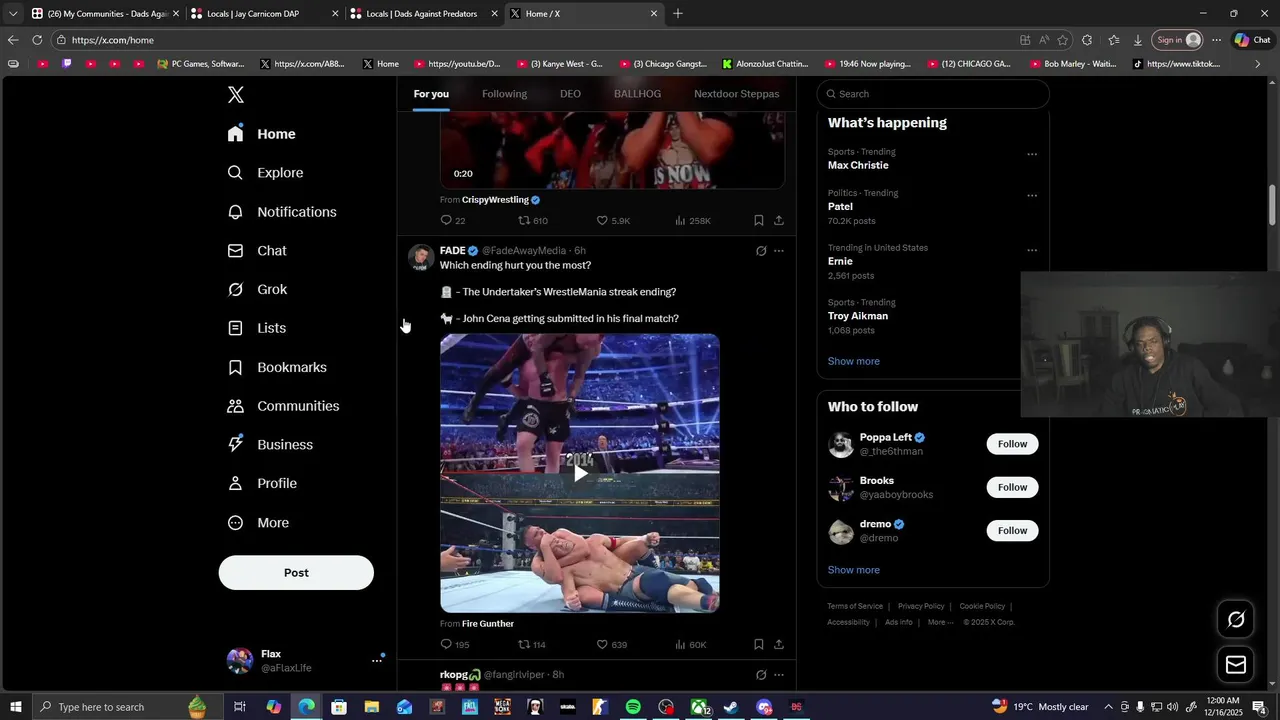Open Profile in the sidebar
This screenshot has height=720, width=1280.
(x=262, y=483)
